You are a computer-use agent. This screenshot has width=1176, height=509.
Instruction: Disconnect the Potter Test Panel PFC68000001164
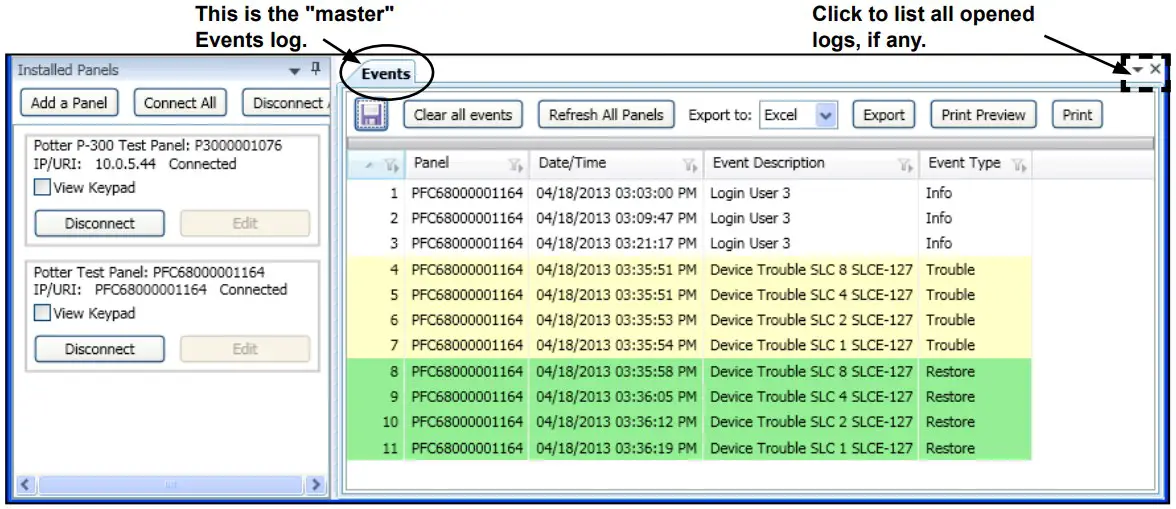99,349
